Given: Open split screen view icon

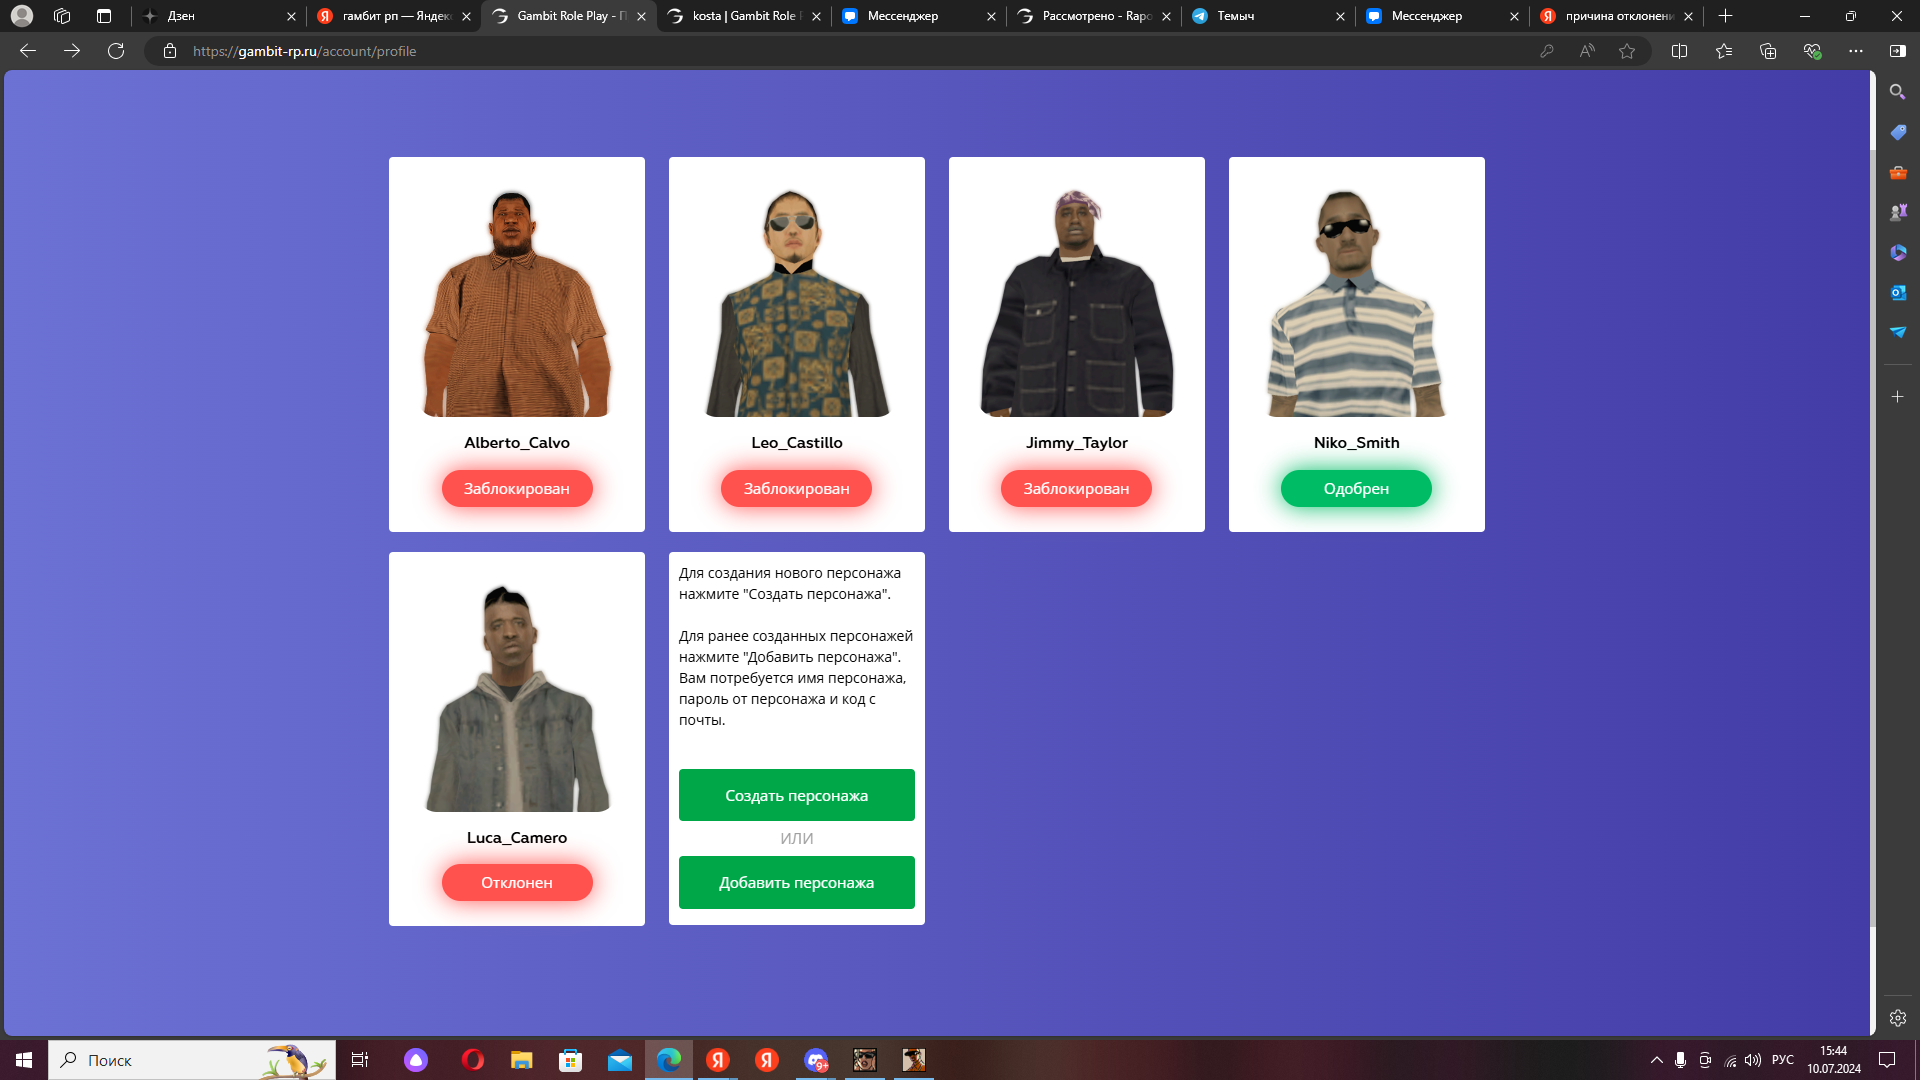Looking at the screenshot, I should [1679, 51].
